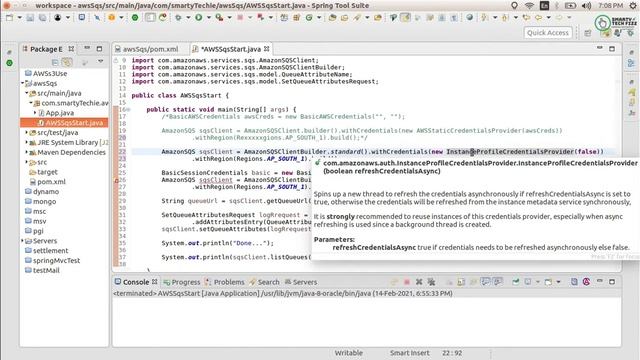Click the Save toolbar icon
The image size is (640, 360).
click(x=30, y=18)
